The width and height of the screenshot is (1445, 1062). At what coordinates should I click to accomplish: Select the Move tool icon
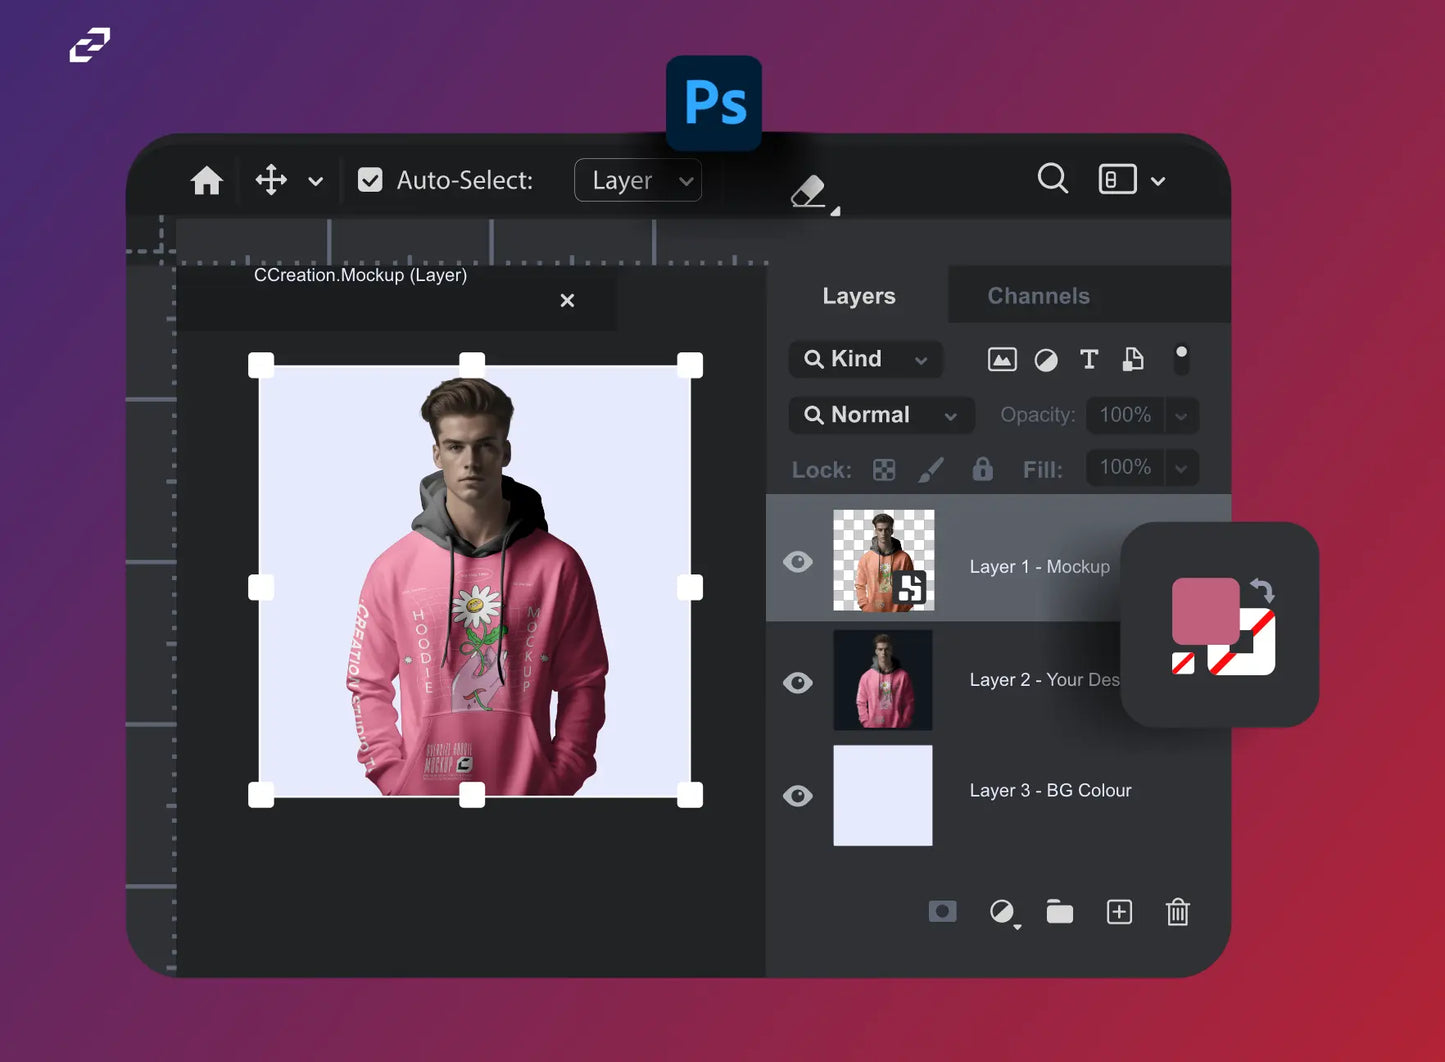(x=271, y=181)
